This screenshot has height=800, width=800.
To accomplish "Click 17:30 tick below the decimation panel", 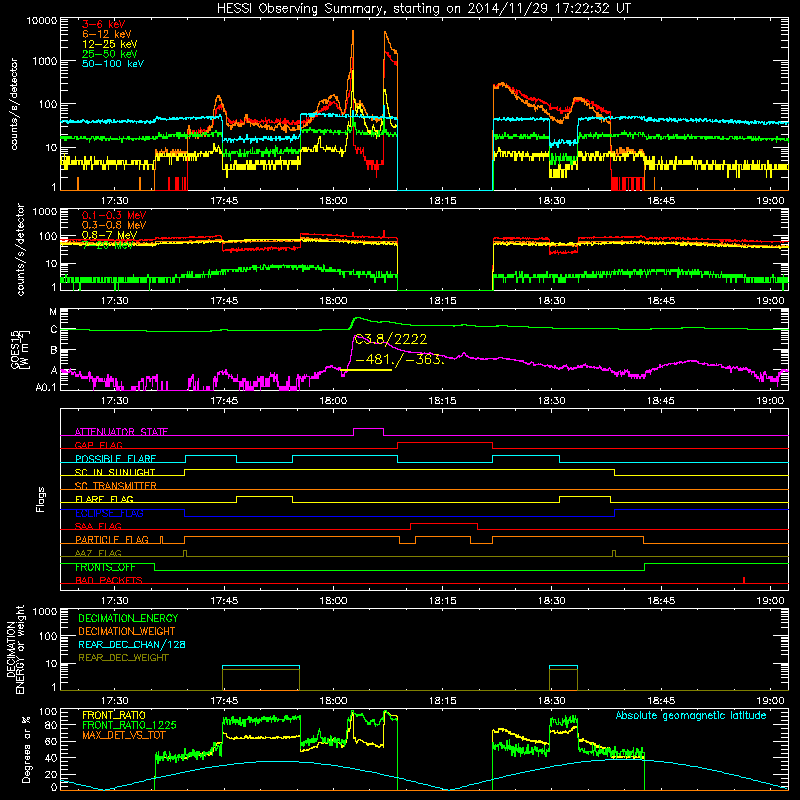I will click(114, 701).
